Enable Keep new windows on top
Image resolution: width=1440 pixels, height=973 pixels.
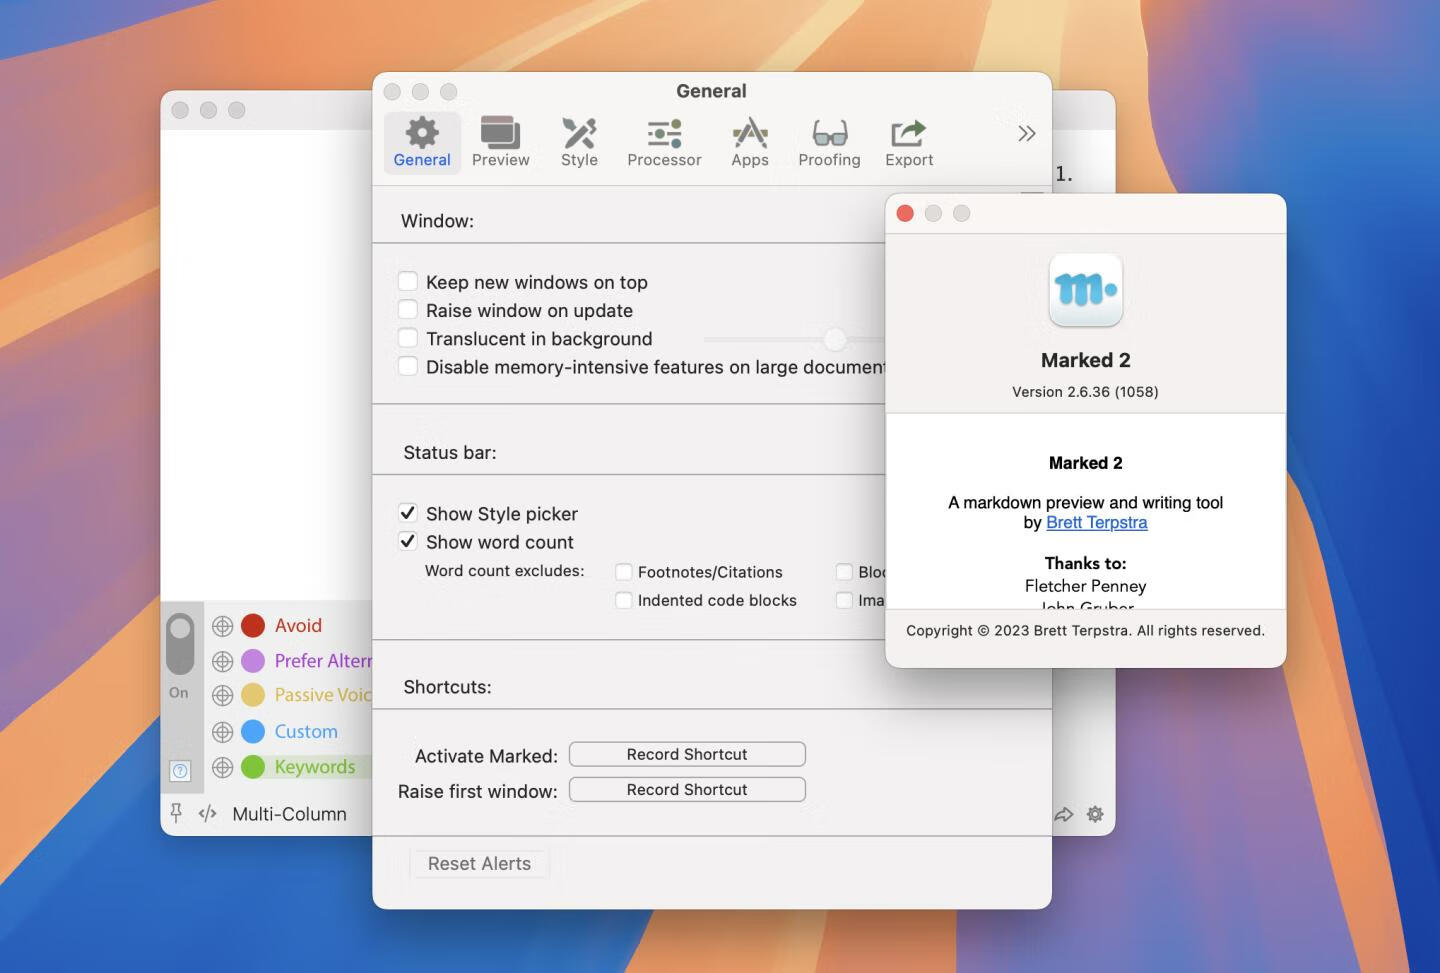[x=408, y=281]
